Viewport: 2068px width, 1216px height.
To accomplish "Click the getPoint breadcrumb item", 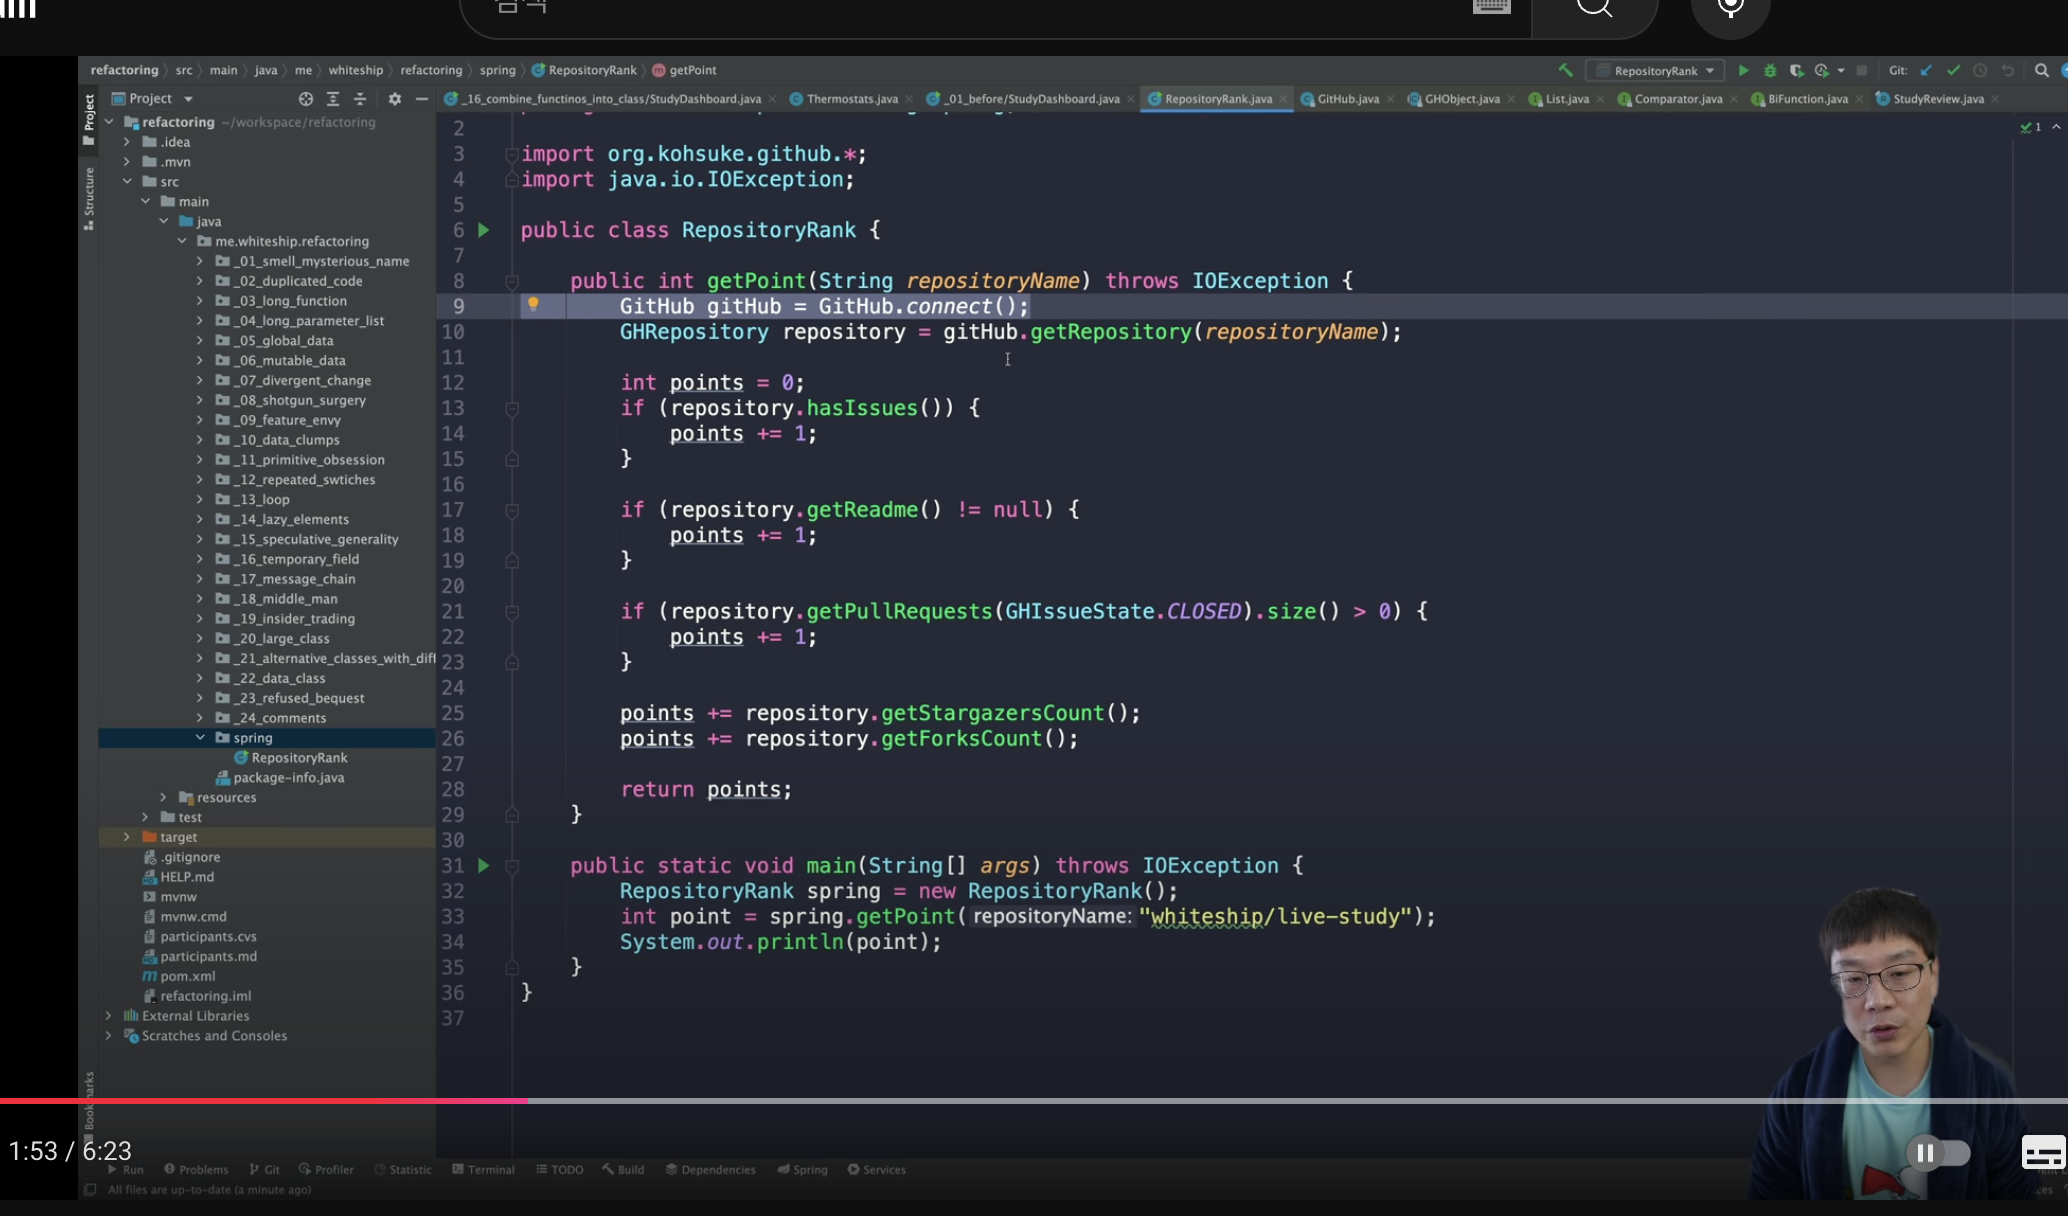I will tap(691, 70).
